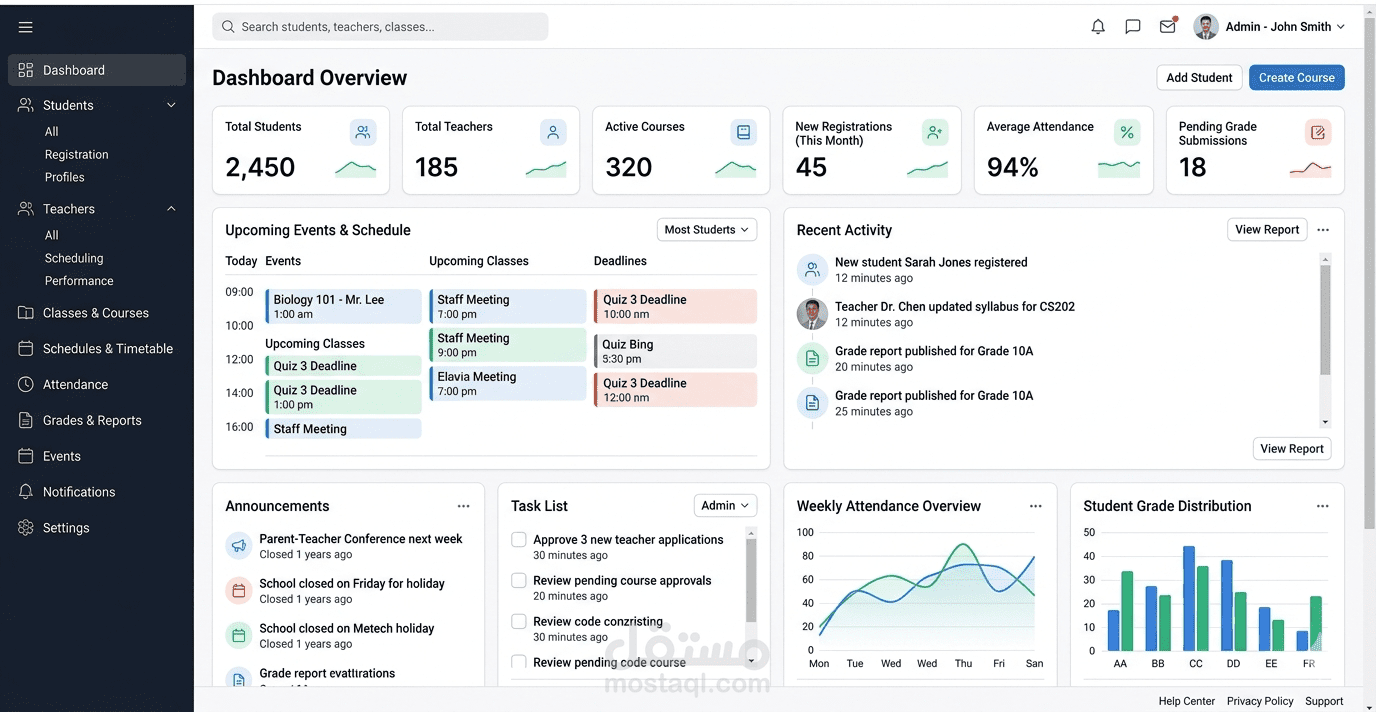Click the Attendance clock icon

(x=26, y=385)
